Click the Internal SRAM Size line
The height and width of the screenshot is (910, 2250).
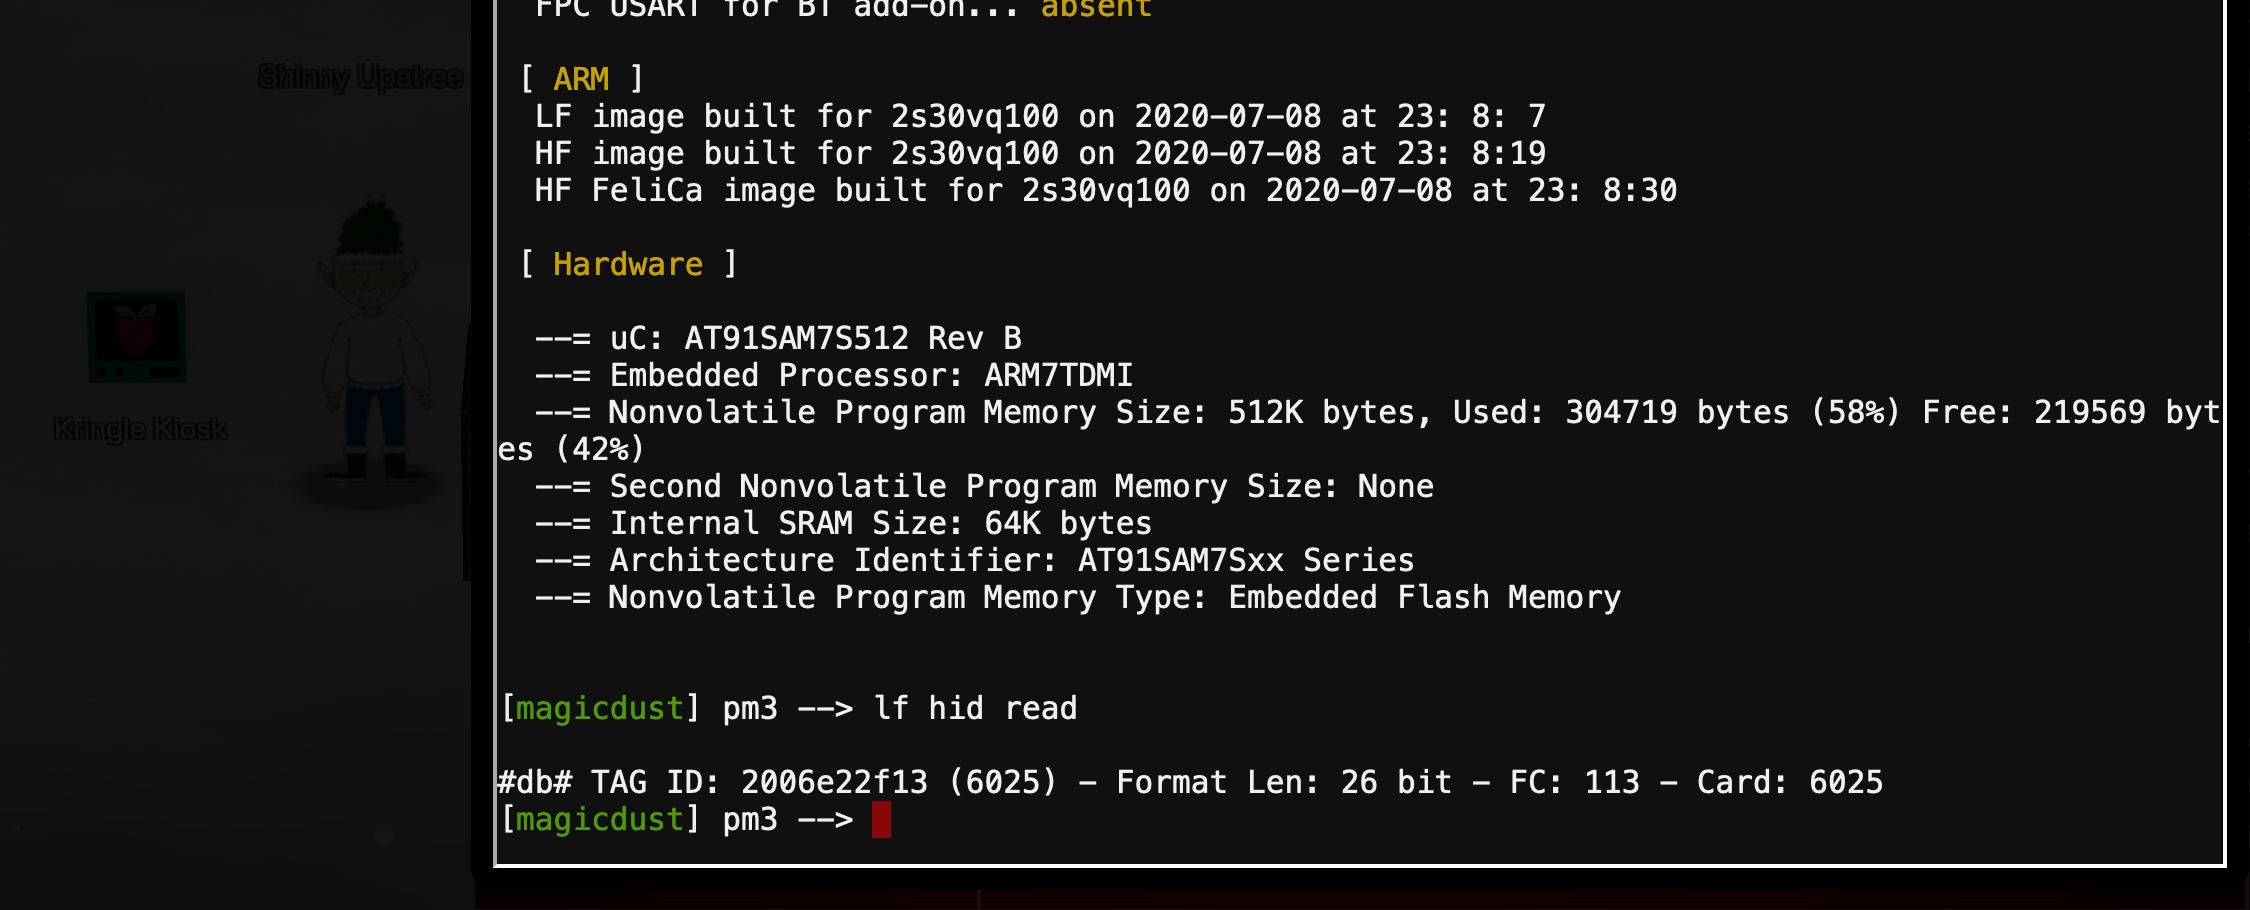pos(843,523)
